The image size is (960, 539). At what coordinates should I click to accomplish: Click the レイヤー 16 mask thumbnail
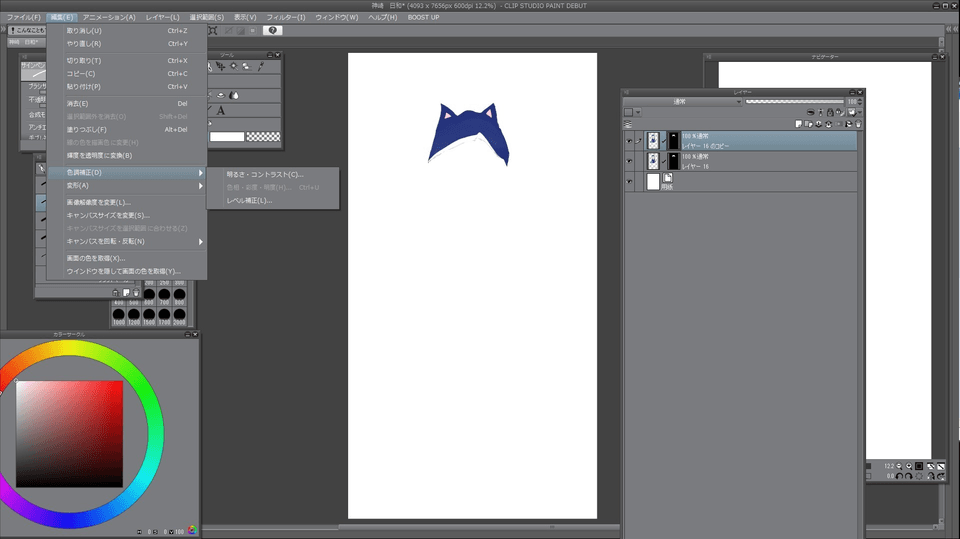[x=673, y=161]
